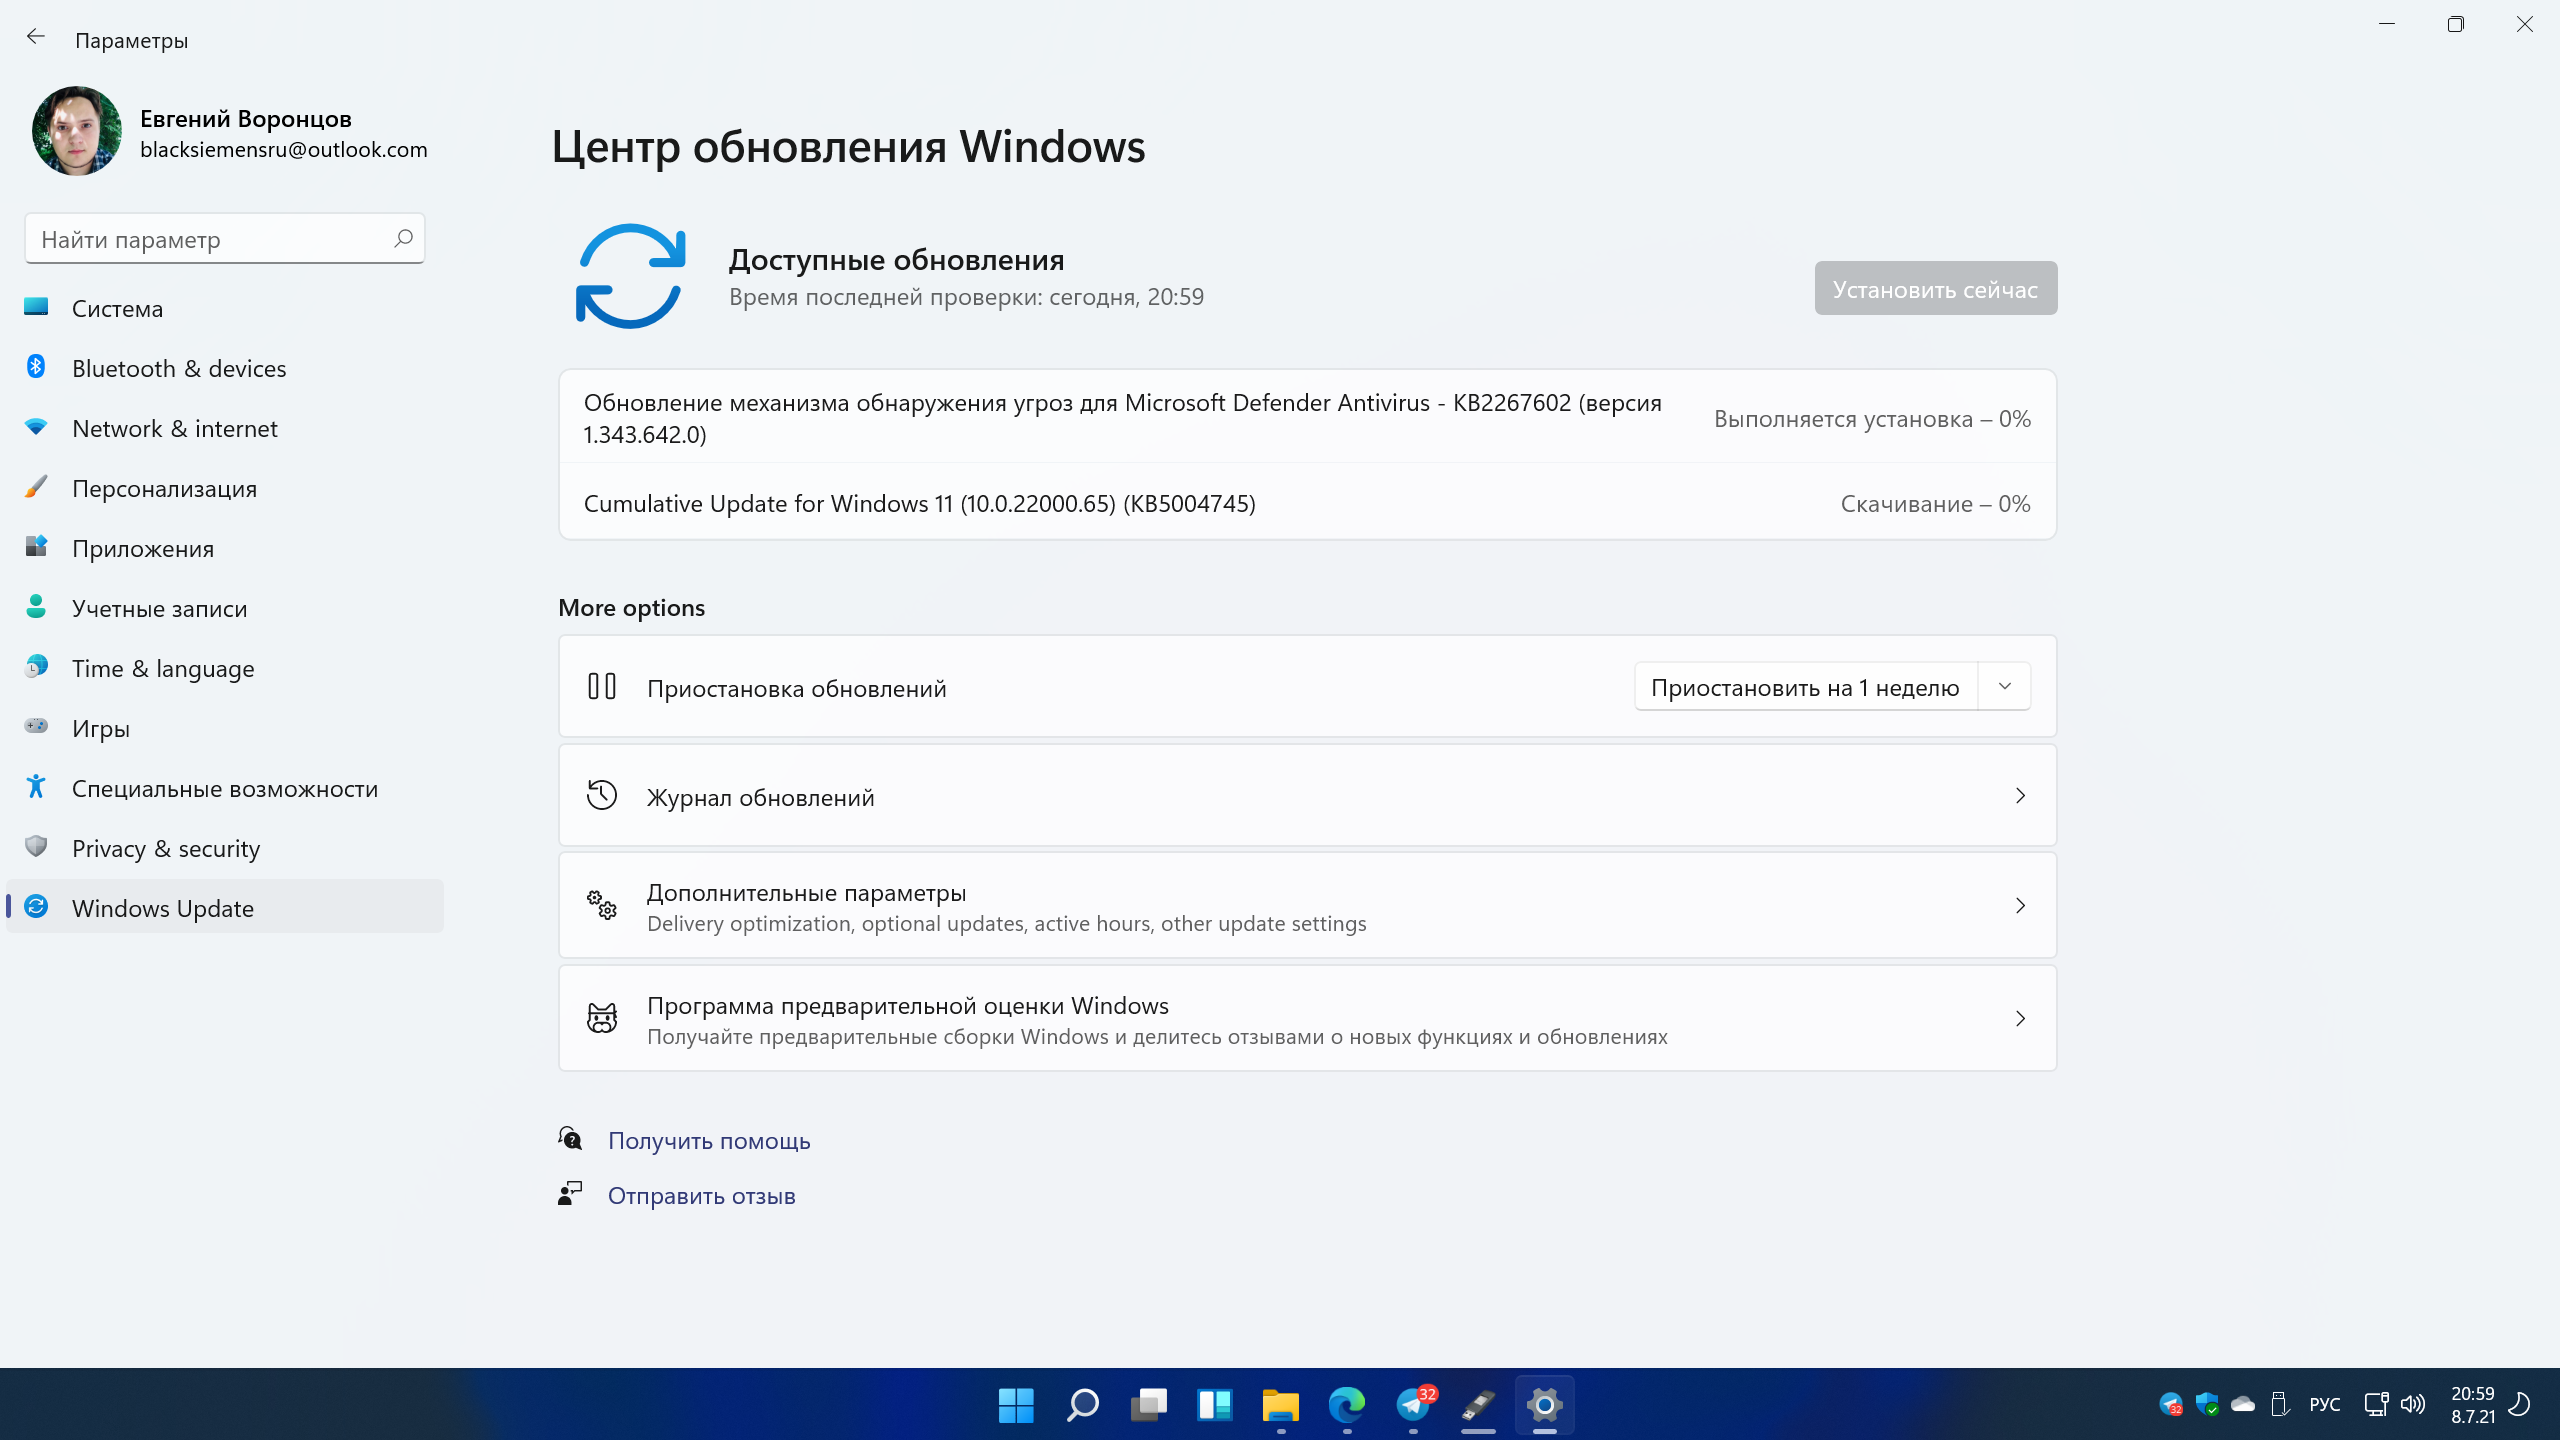
Task: Open Task View on the taskbar
Action: point(1148,1405)
